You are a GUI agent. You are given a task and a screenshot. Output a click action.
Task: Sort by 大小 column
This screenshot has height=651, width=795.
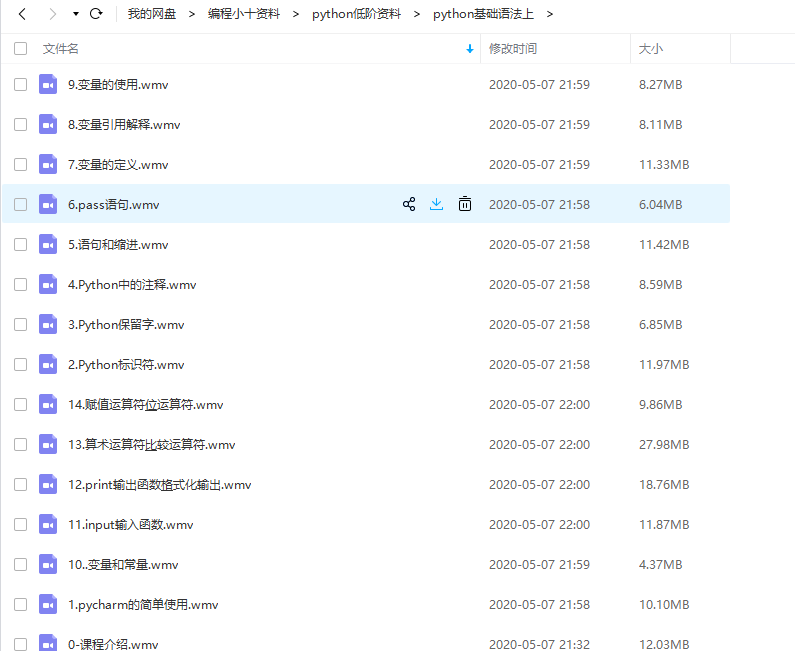click(x=651, y=49)
